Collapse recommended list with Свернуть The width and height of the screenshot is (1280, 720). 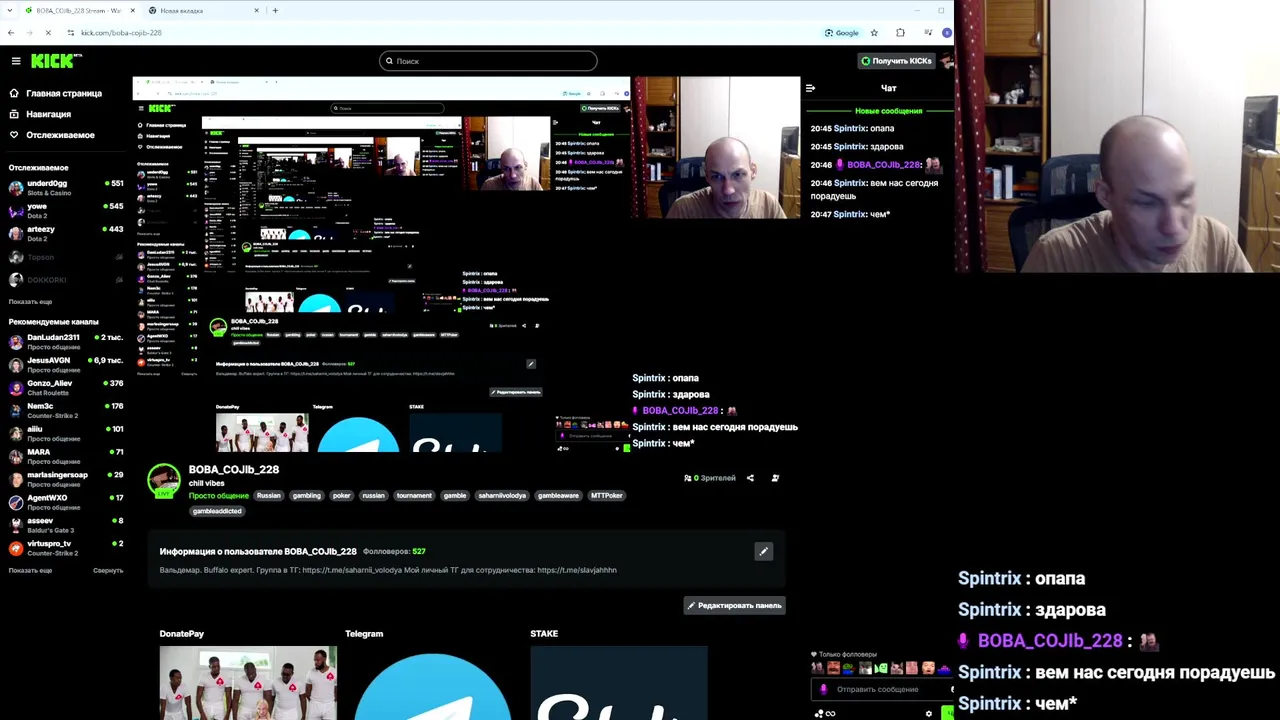pos(108,570)
